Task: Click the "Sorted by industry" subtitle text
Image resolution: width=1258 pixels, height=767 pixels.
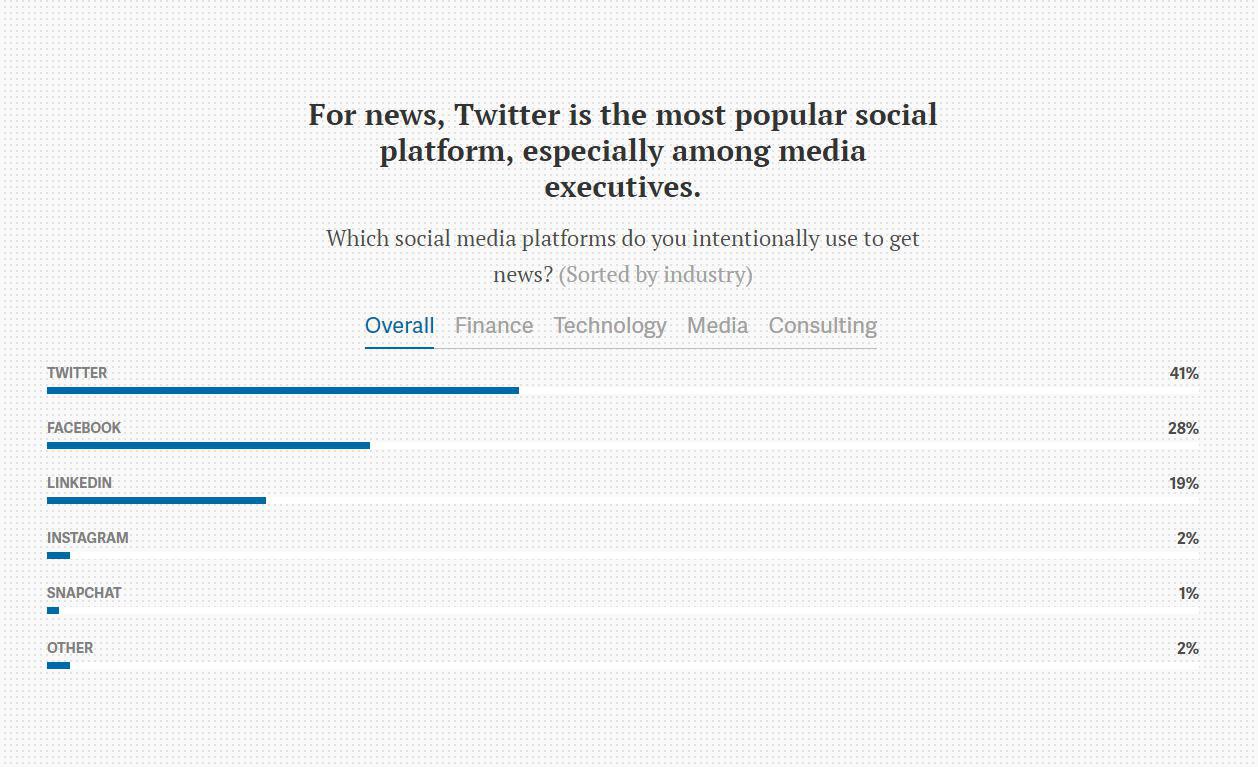Action: coord(655,275)
